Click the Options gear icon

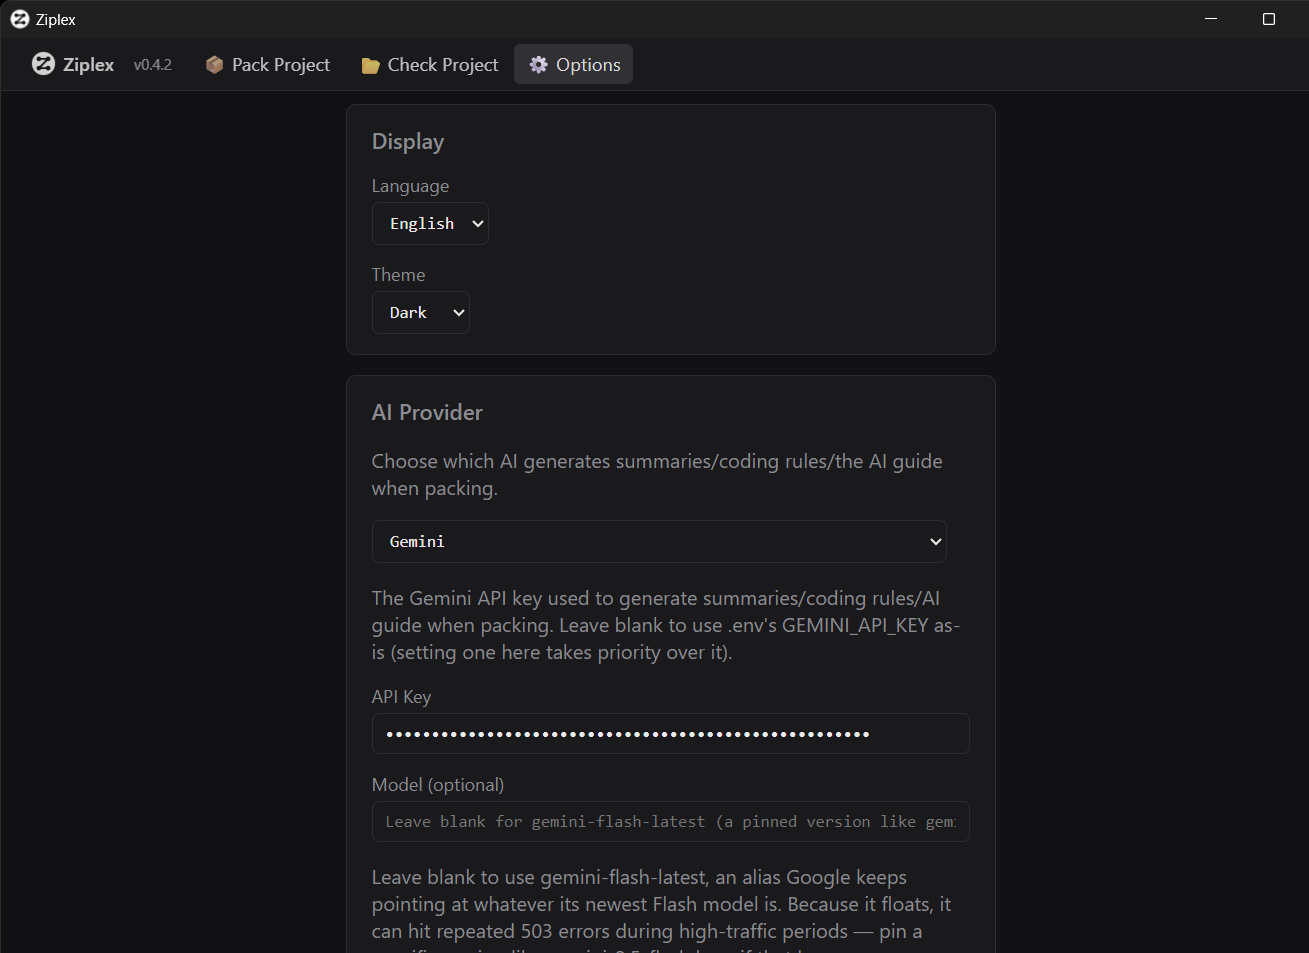[x=539, y=65]
